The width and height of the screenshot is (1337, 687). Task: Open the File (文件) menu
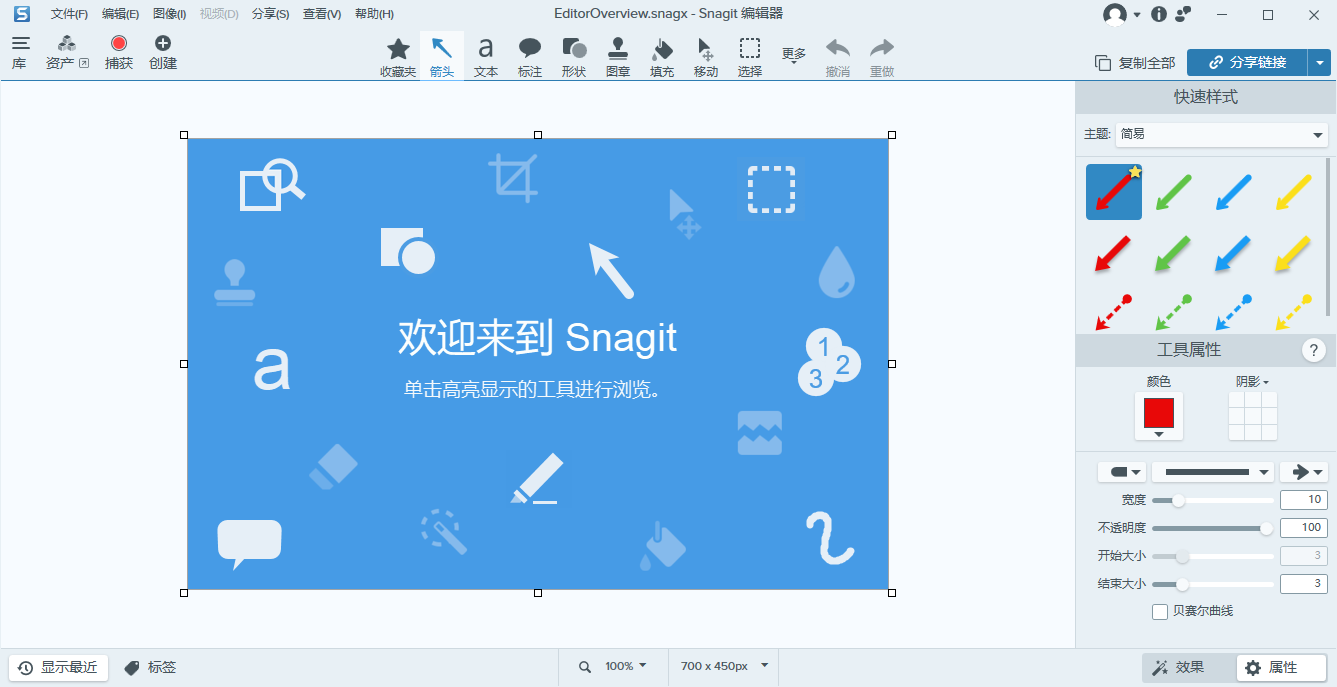(x=69, y=14)
